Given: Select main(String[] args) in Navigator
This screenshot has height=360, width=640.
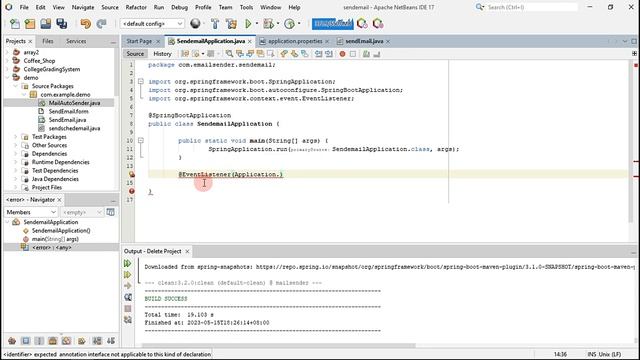Looking at the screenshot, I should pos(55,239).
